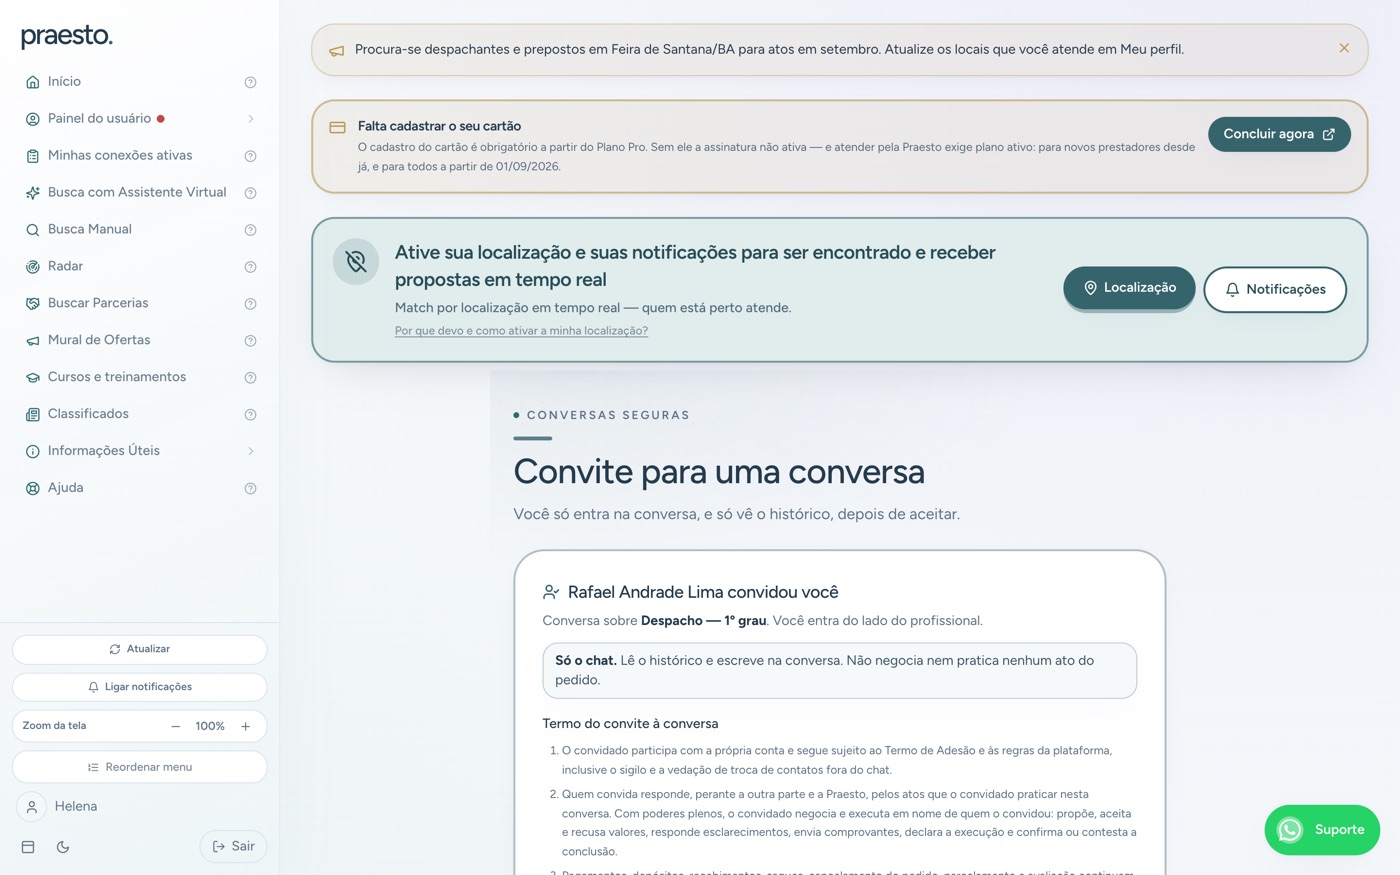Click the 100% zoom value
The width and height of the screenshot is (1400, 875).
(210, 727)
